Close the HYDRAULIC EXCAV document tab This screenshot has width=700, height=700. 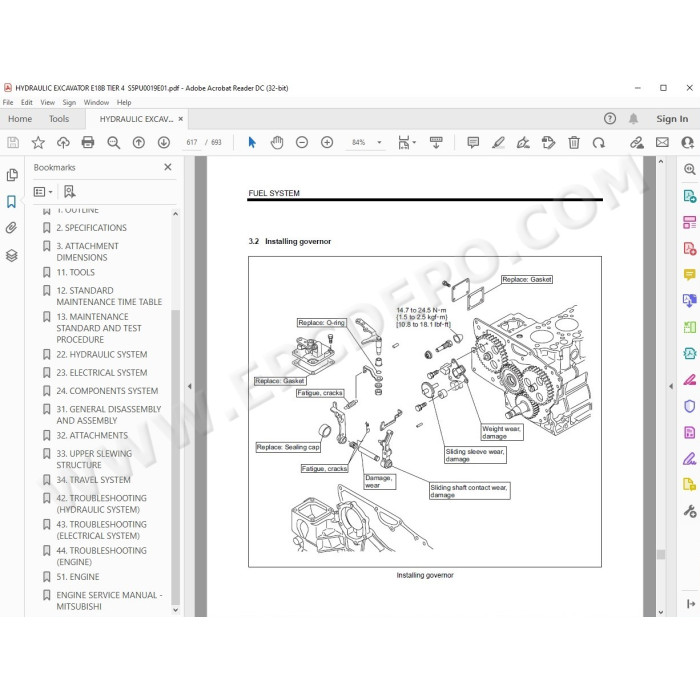180,119
